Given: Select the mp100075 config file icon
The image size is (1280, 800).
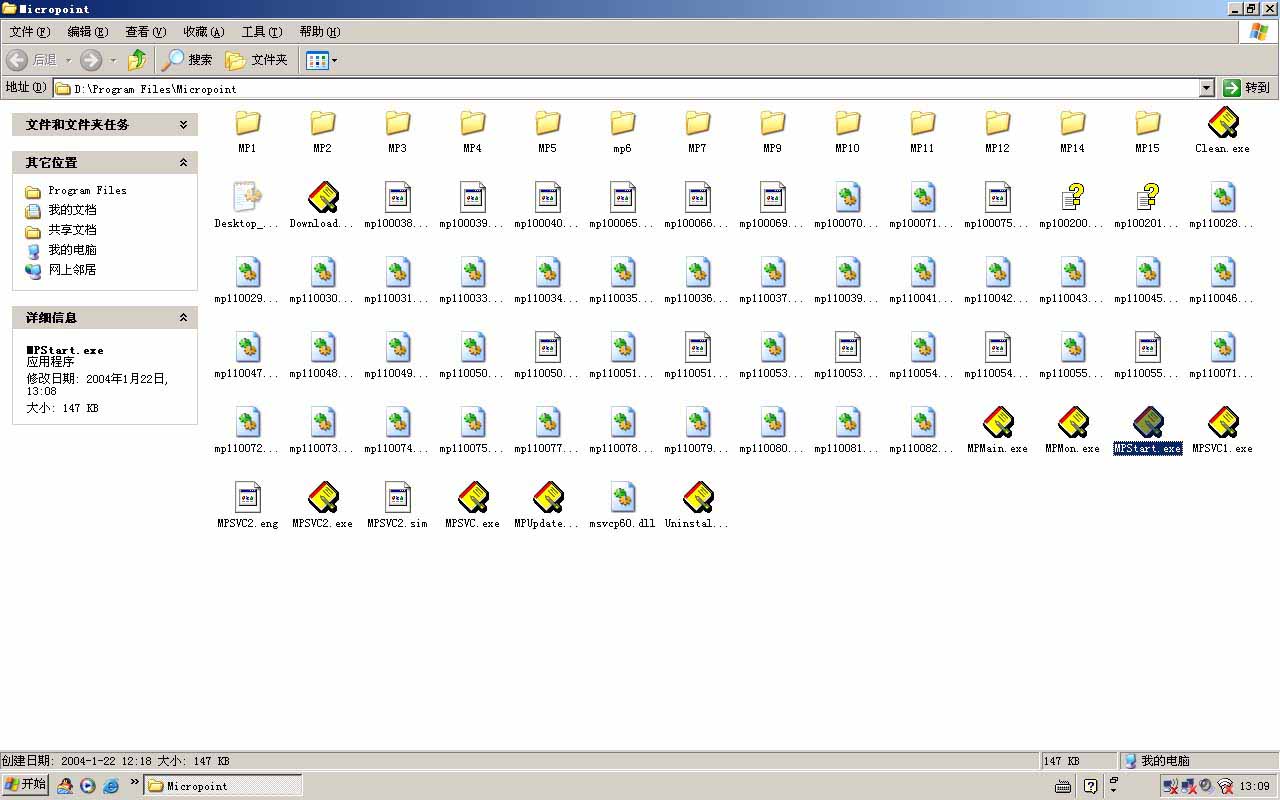Looking at the screenshot, I should click(997, 198).
